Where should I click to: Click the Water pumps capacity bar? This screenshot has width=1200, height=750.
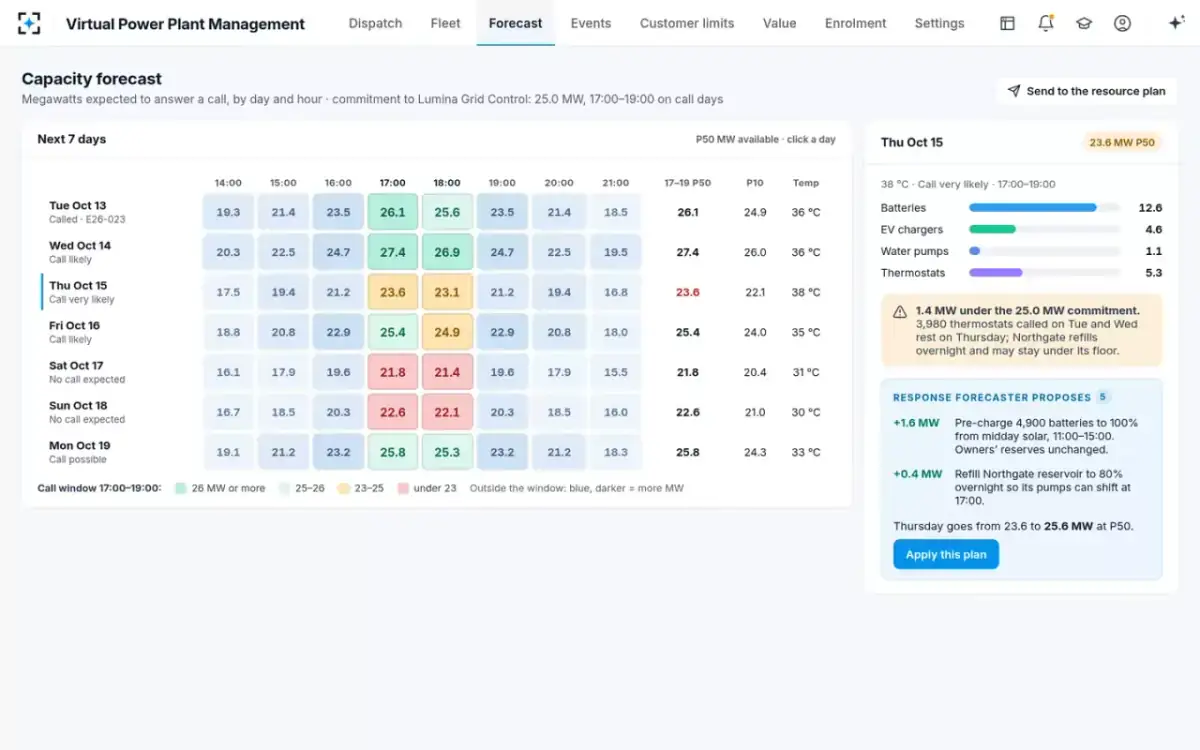pyautogui.click(x=1044, y=252)
